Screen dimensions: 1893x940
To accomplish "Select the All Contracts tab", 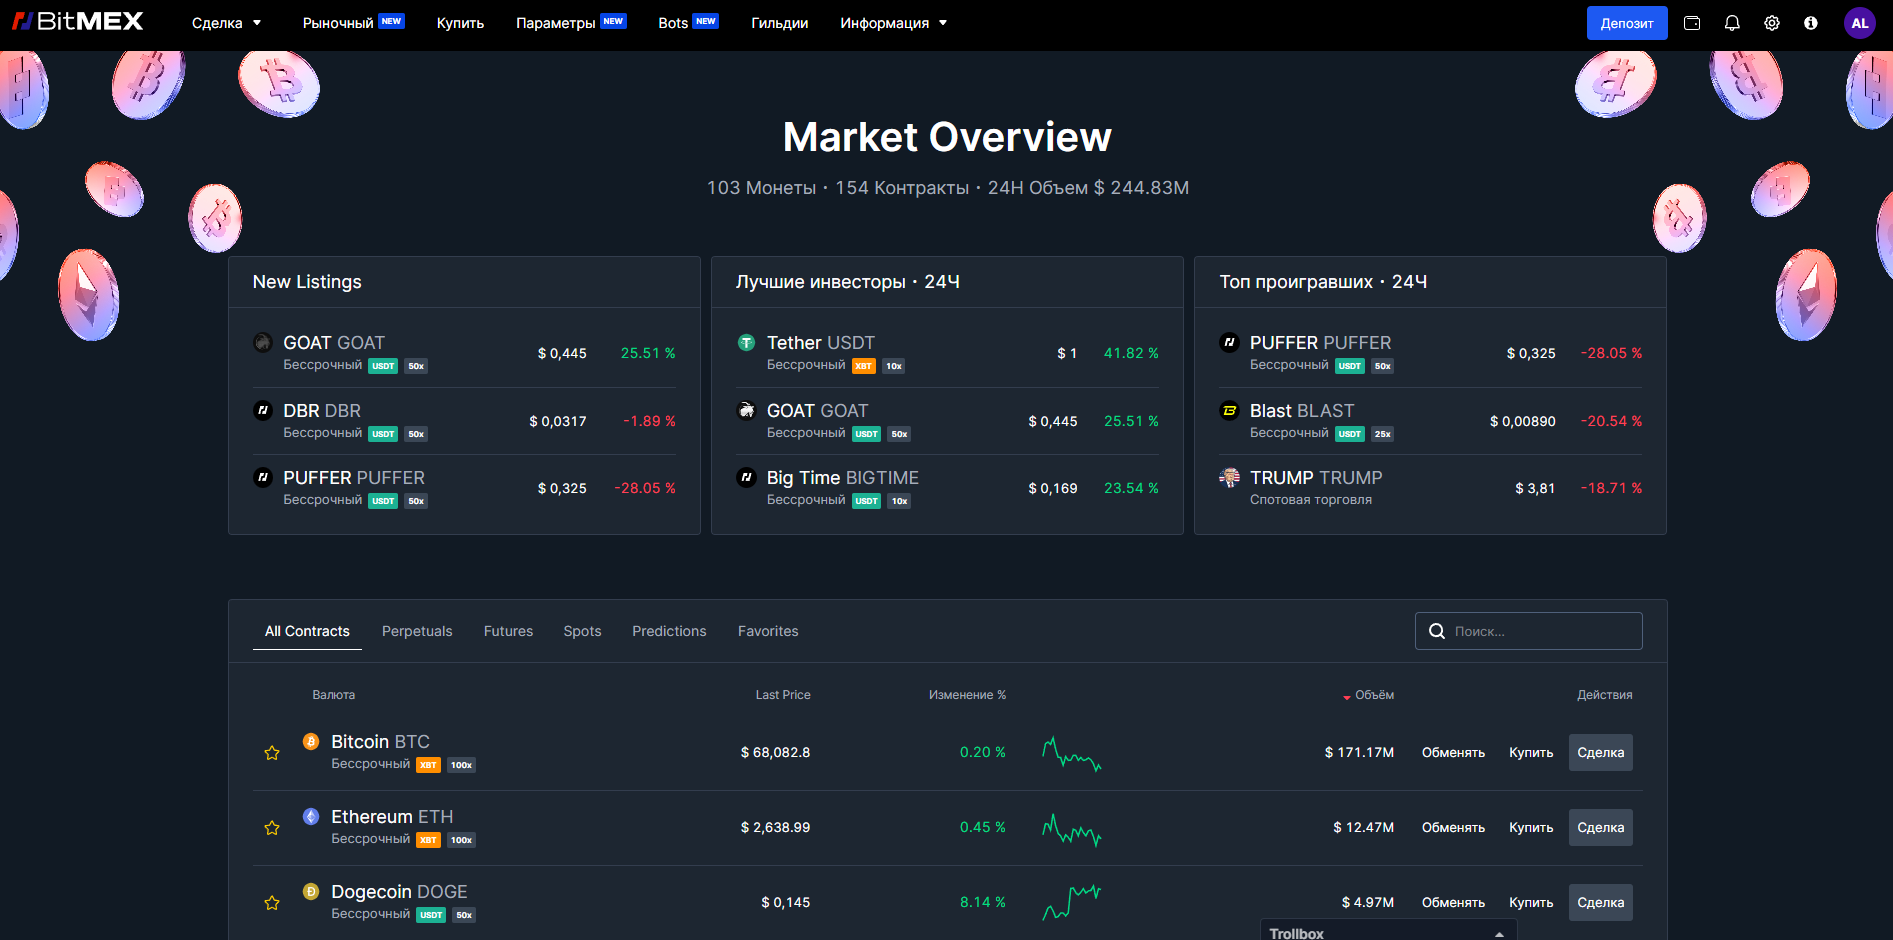I will pos(307,631).
